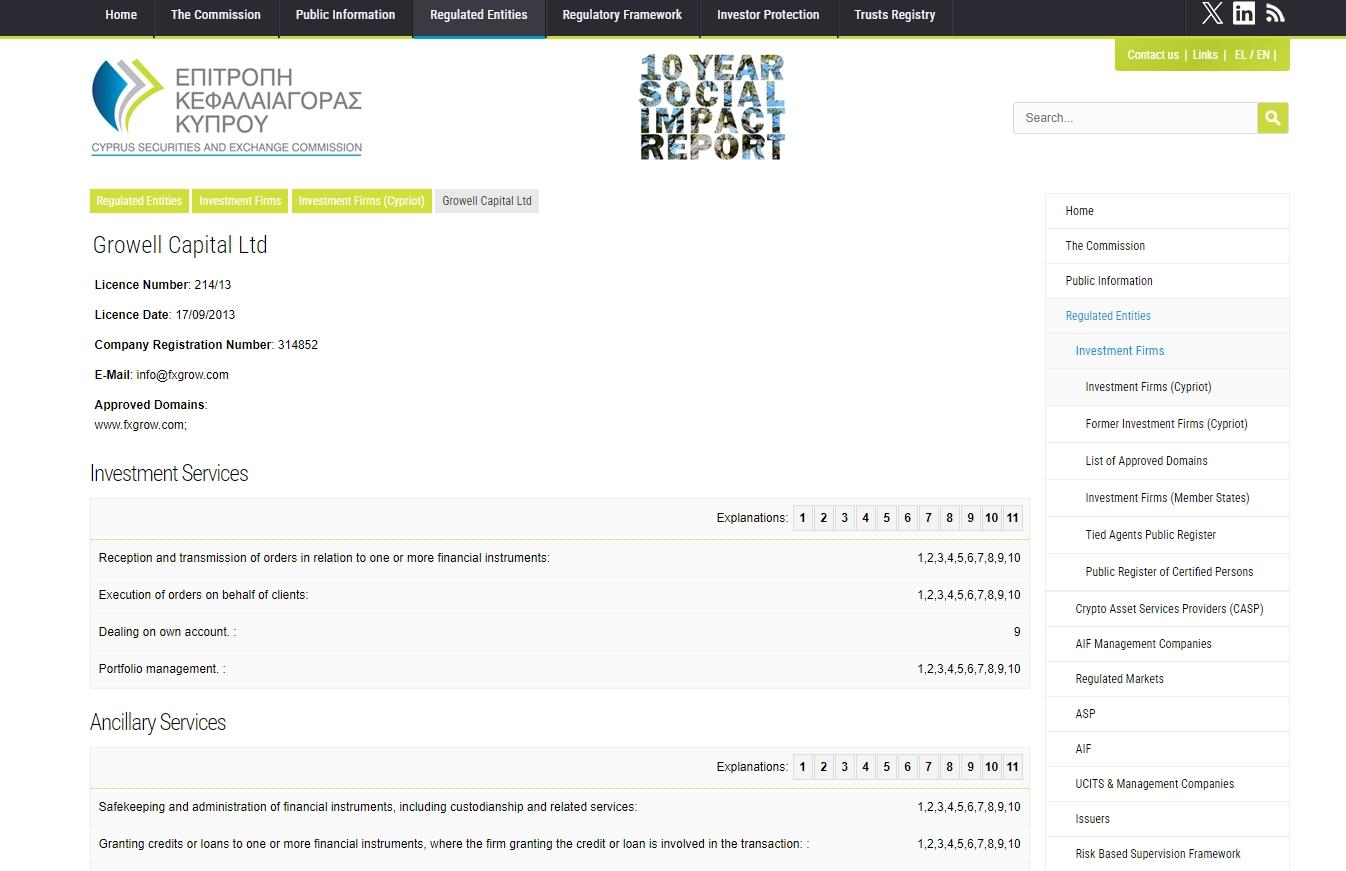Open Tied Agents Public Register
The image size is (1346, 871).
pyautogui.click(x=1167, y=535)
